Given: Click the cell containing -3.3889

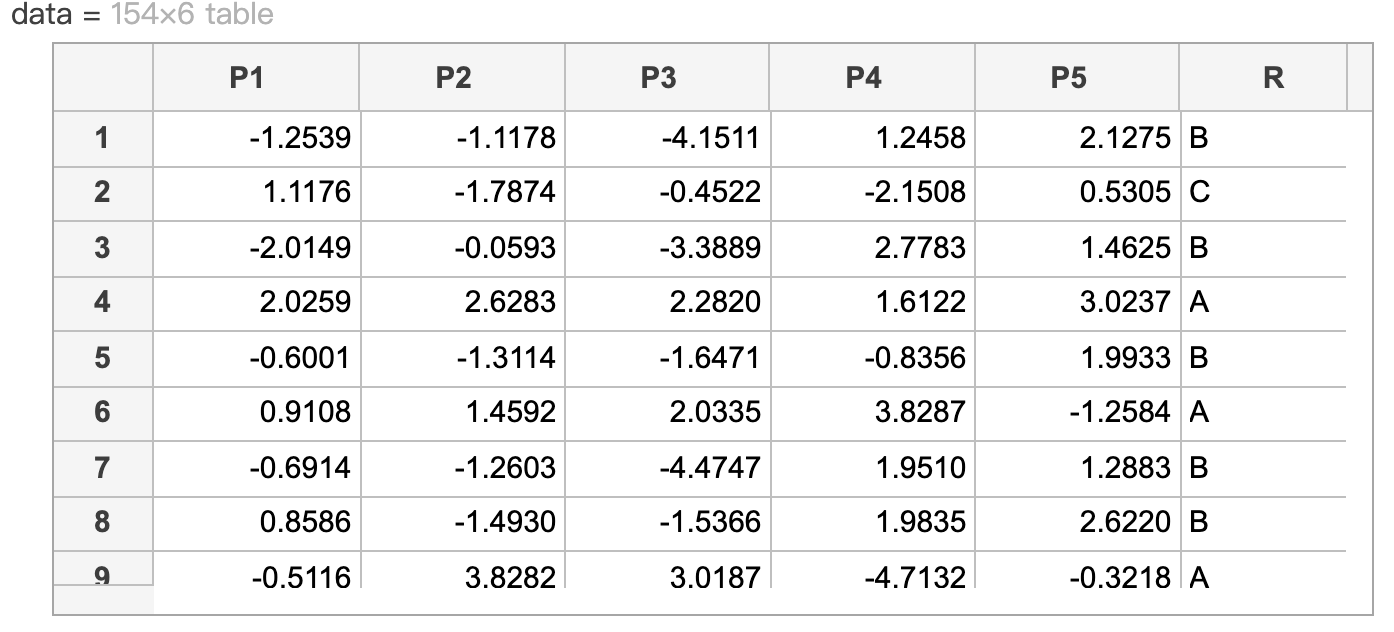Looking at the screenshot, I should (667, 248).
